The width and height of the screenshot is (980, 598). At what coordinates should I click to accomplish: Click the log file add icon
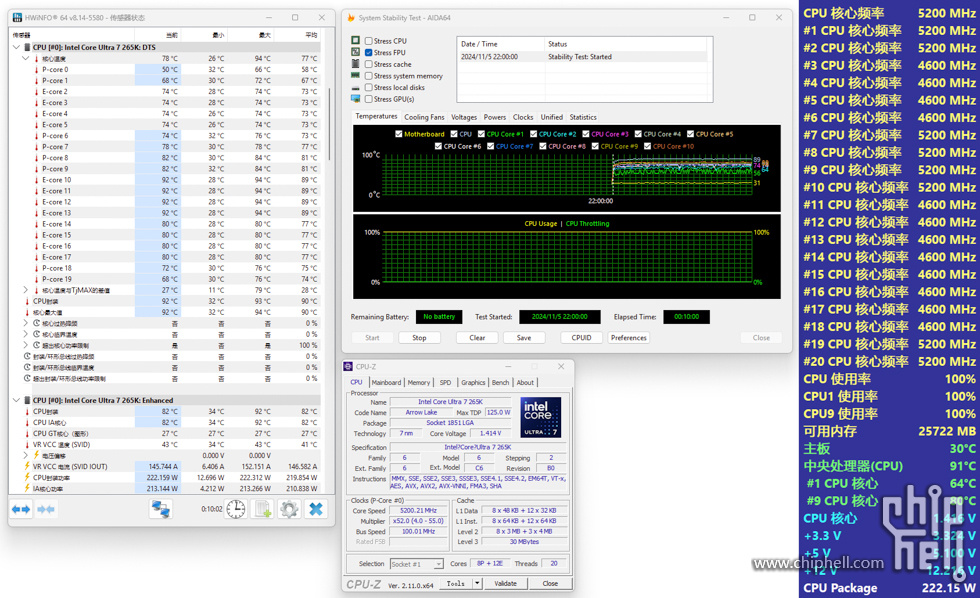263,509
